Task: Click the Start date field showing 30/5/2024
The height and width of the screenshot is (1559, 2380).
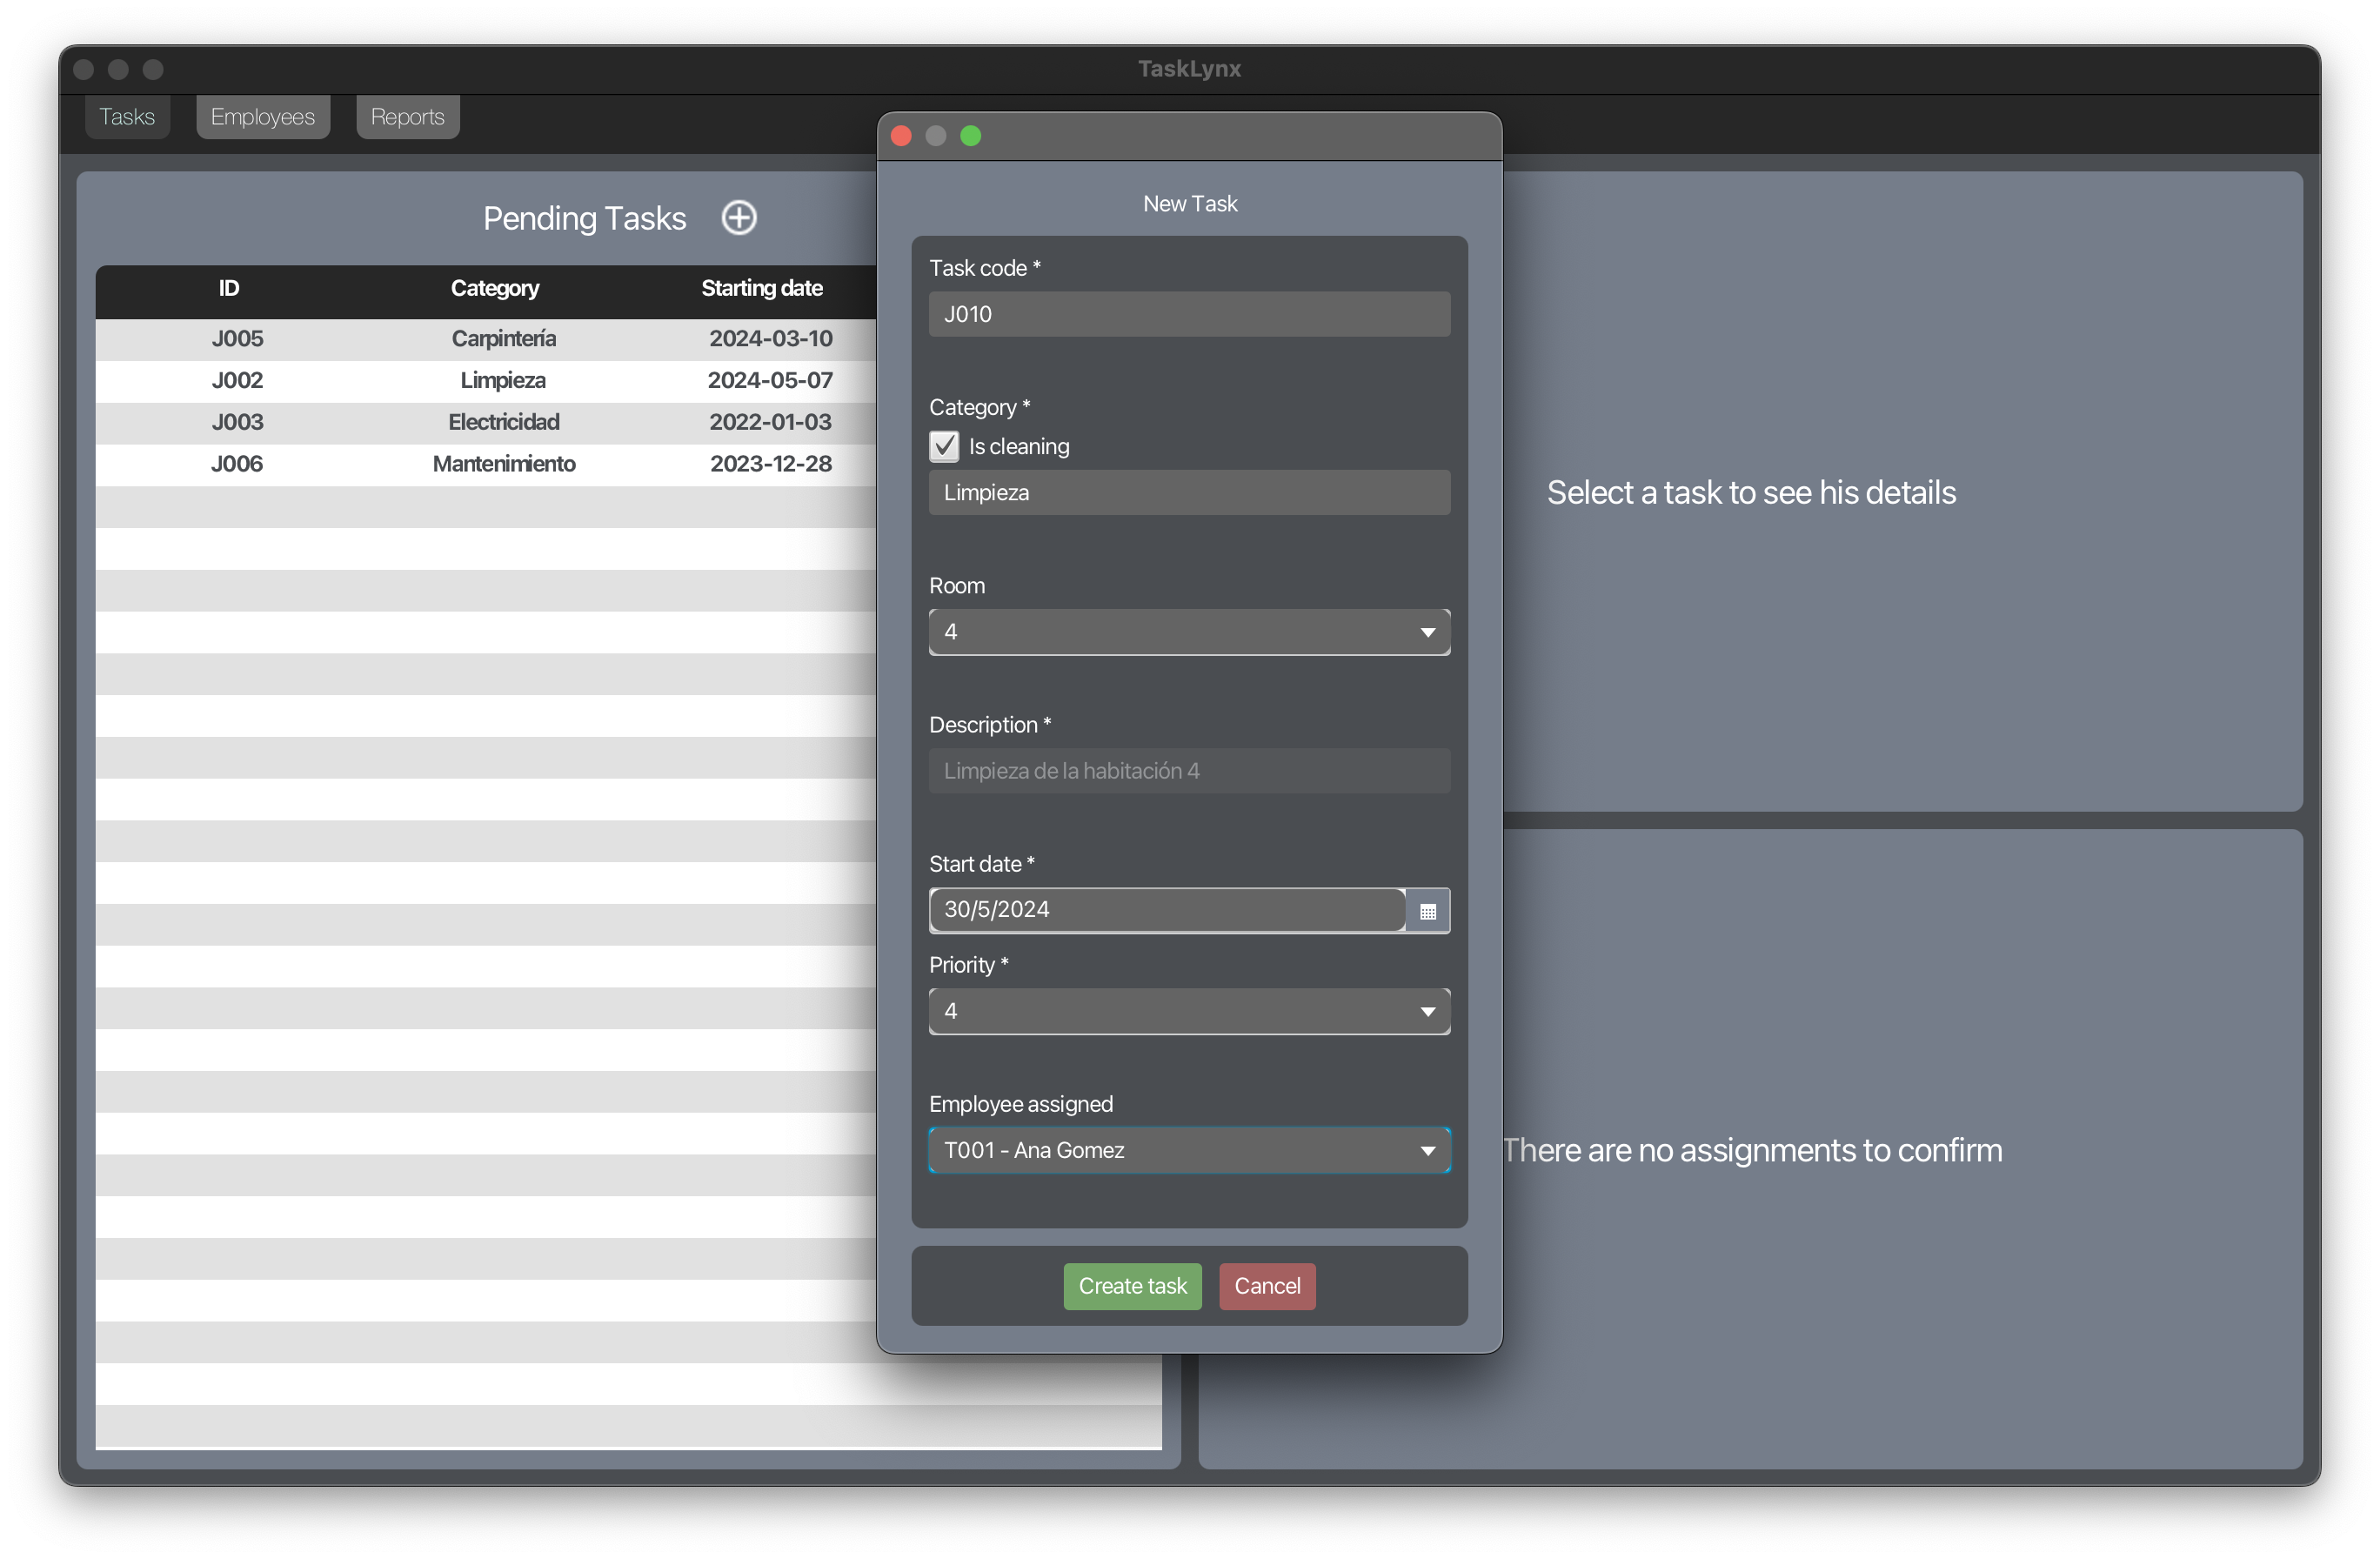Action: [1167, 910]
